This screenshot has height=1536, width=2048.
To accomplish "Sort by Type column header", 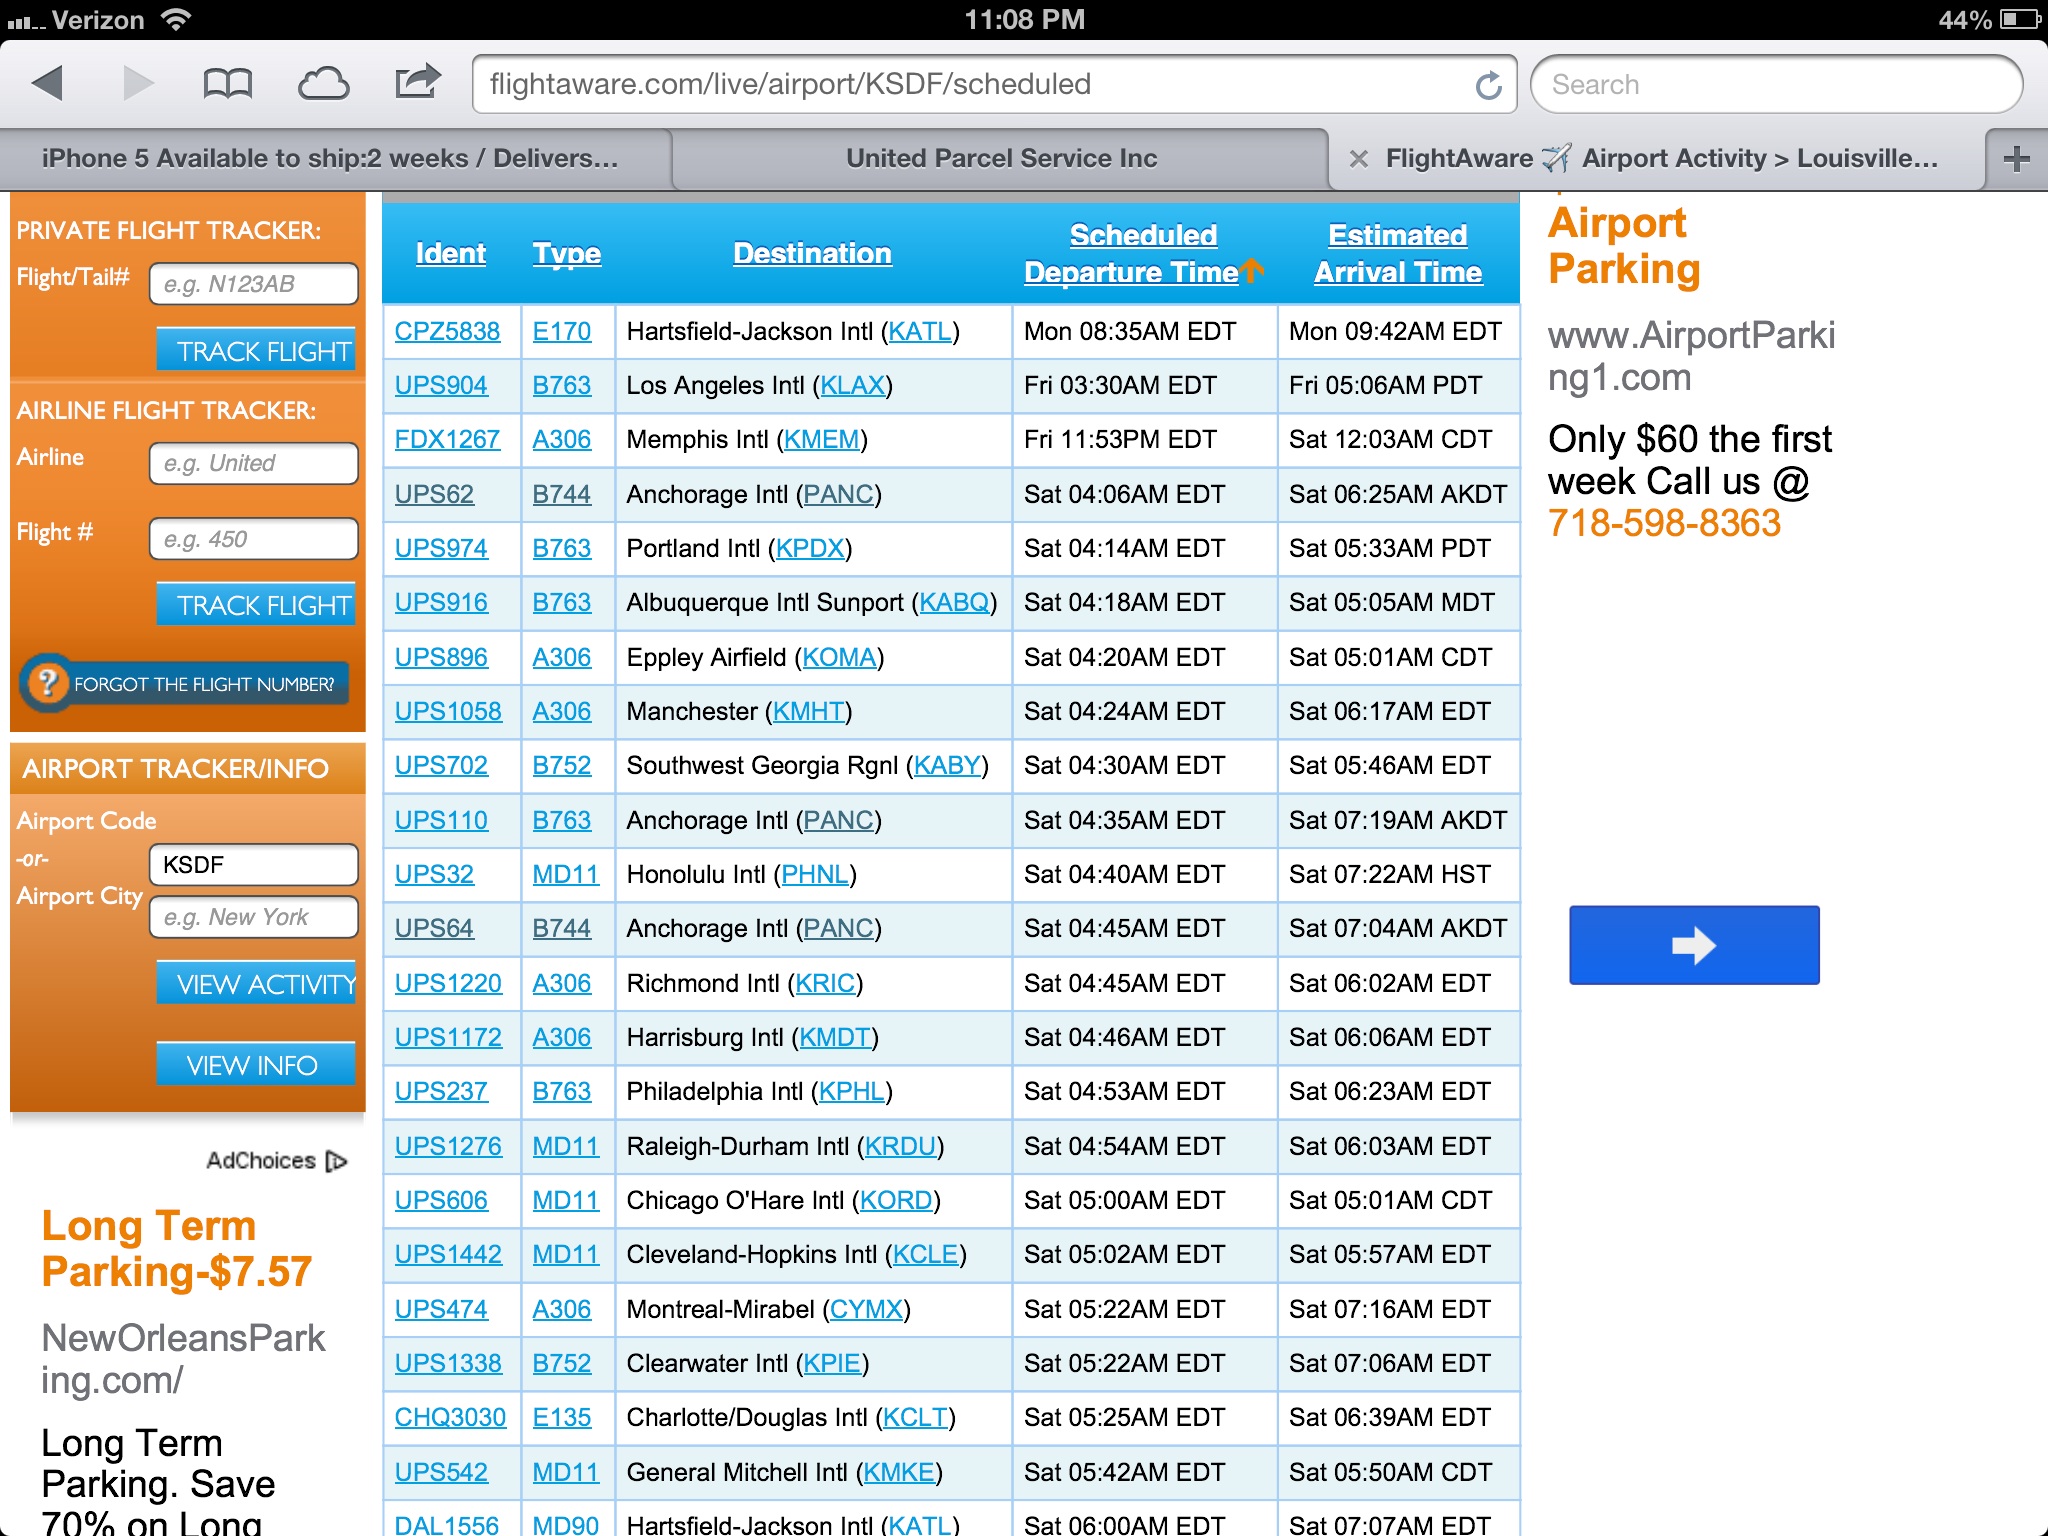I will (x=567, y=254).
